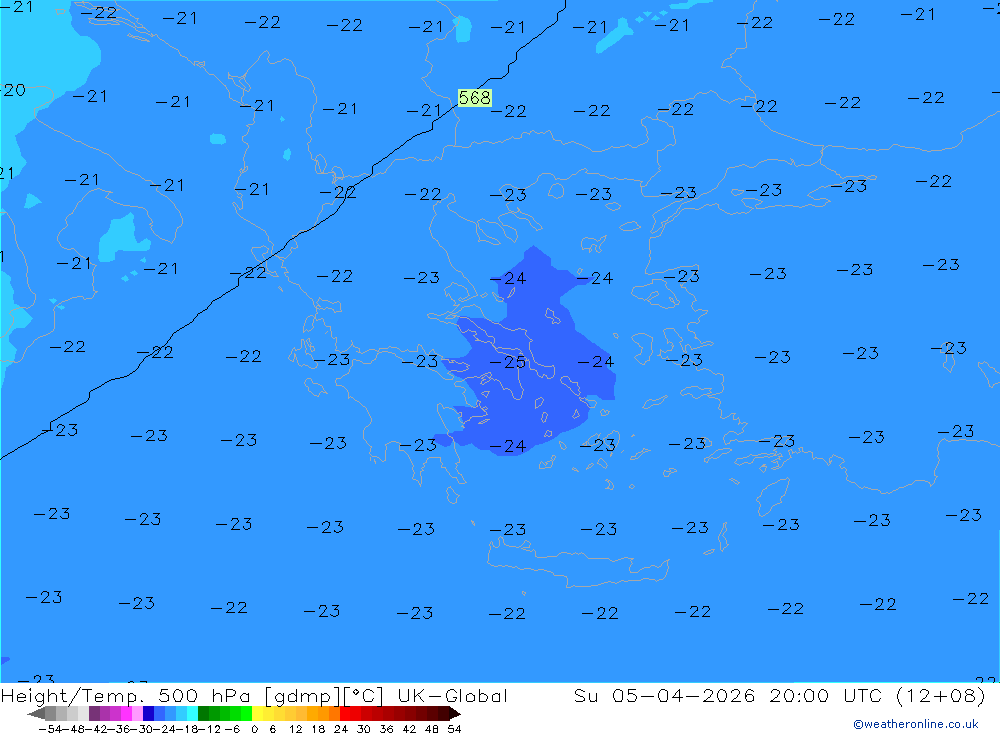This screenshot has height=733, width=1000.
Task: Click the gray left arrow of color scale
Action: tap(36, 714)
